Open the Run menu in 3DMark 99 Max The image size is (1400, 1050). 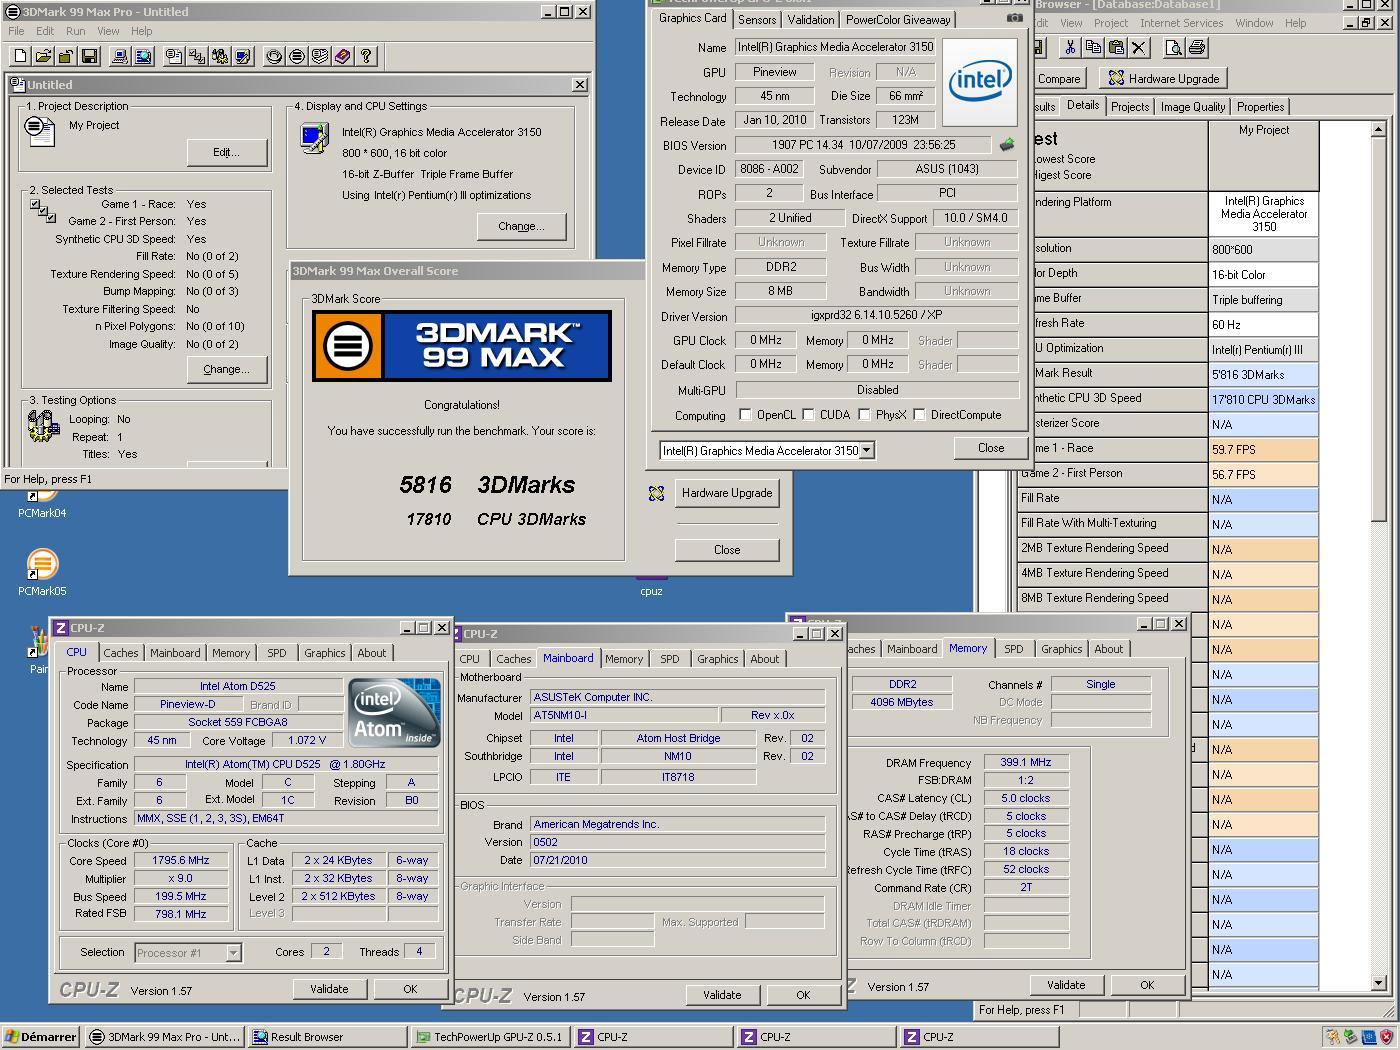[x=75, y=31]
